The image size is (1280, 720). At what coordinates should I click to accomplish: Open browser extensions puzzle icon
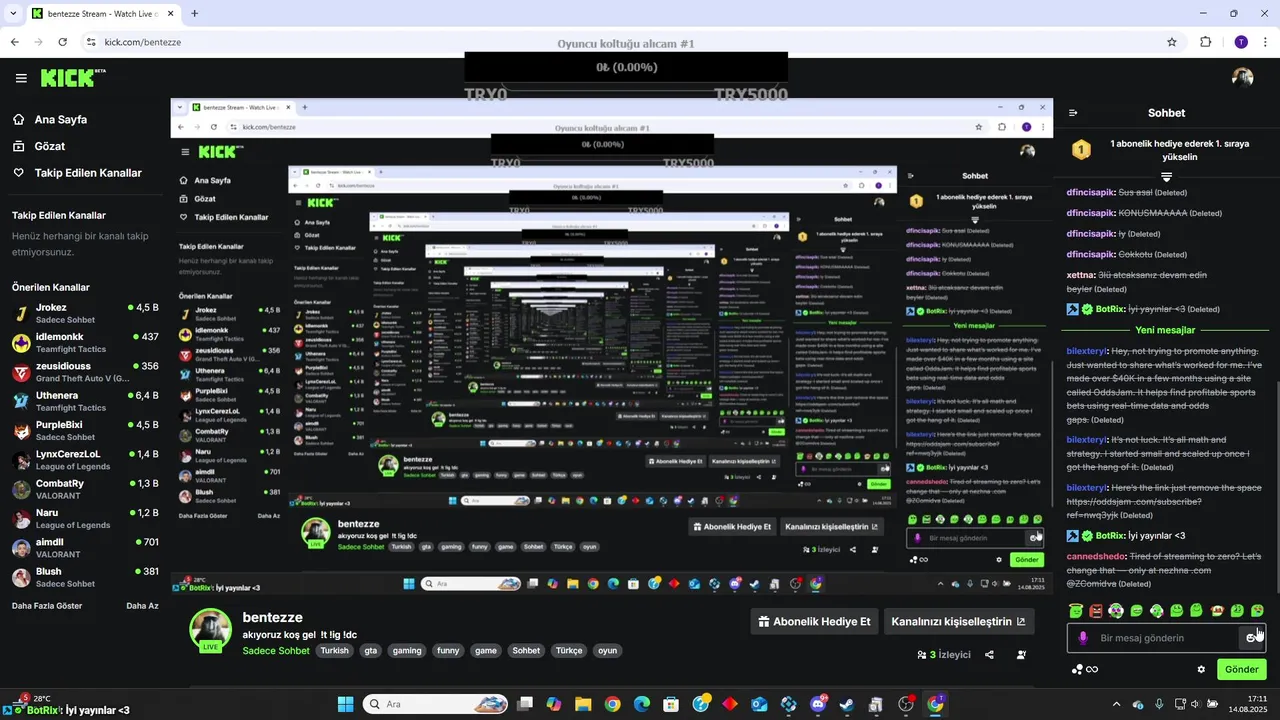1205,42
